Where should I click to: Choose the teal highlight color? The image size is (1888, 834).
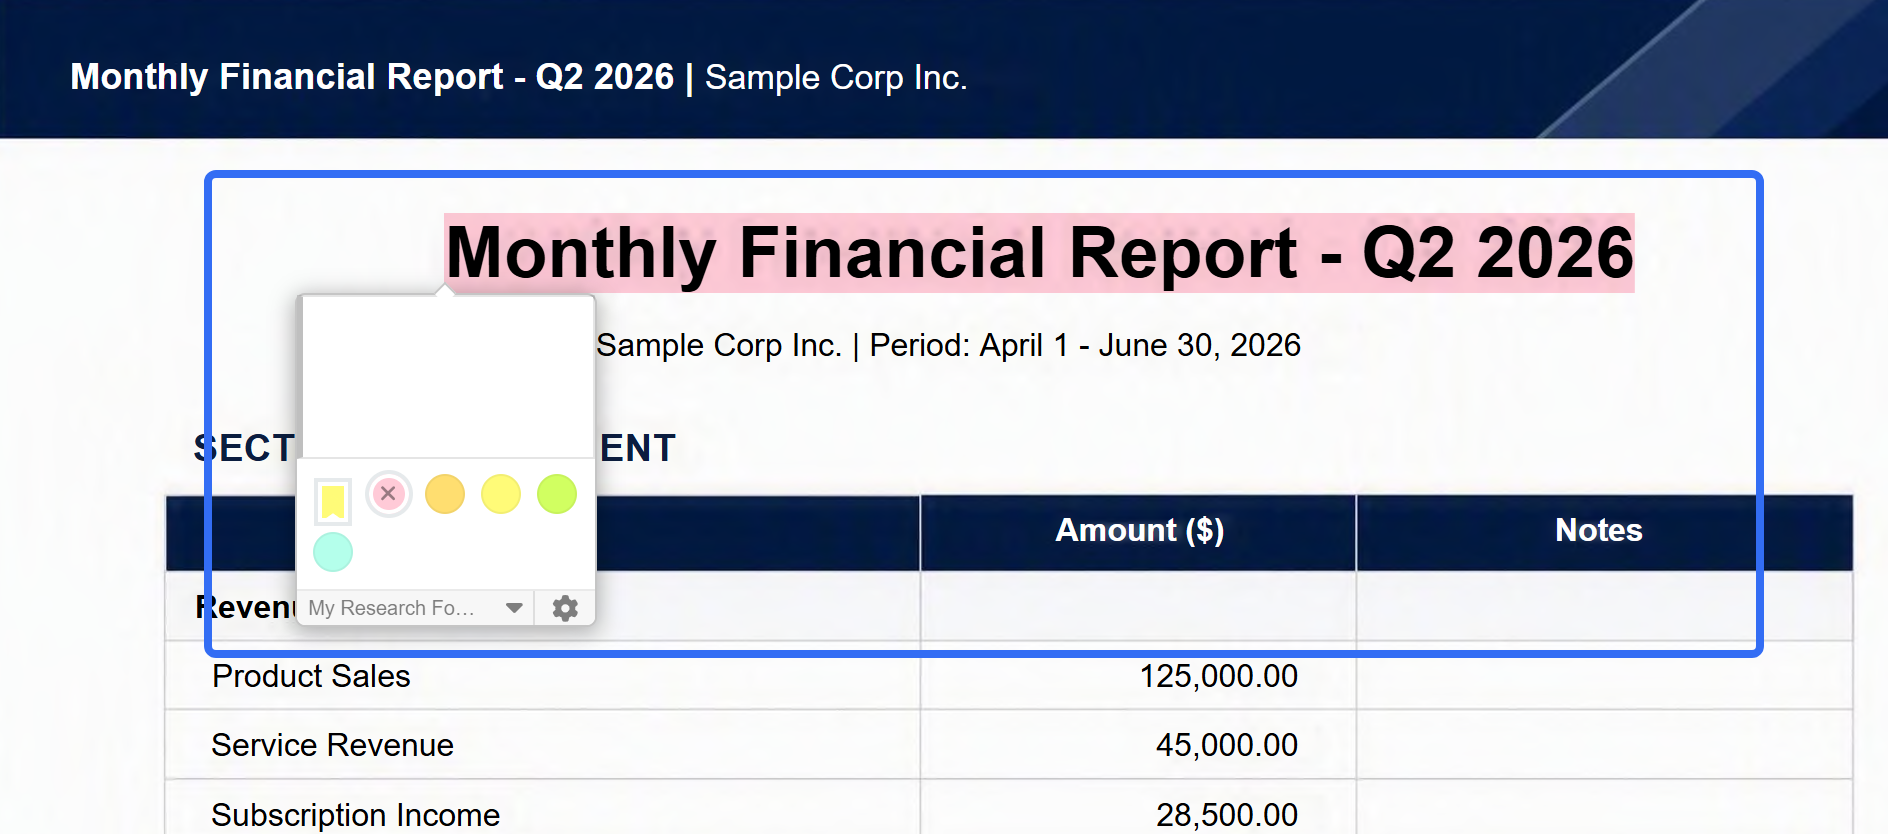point(333,552)
